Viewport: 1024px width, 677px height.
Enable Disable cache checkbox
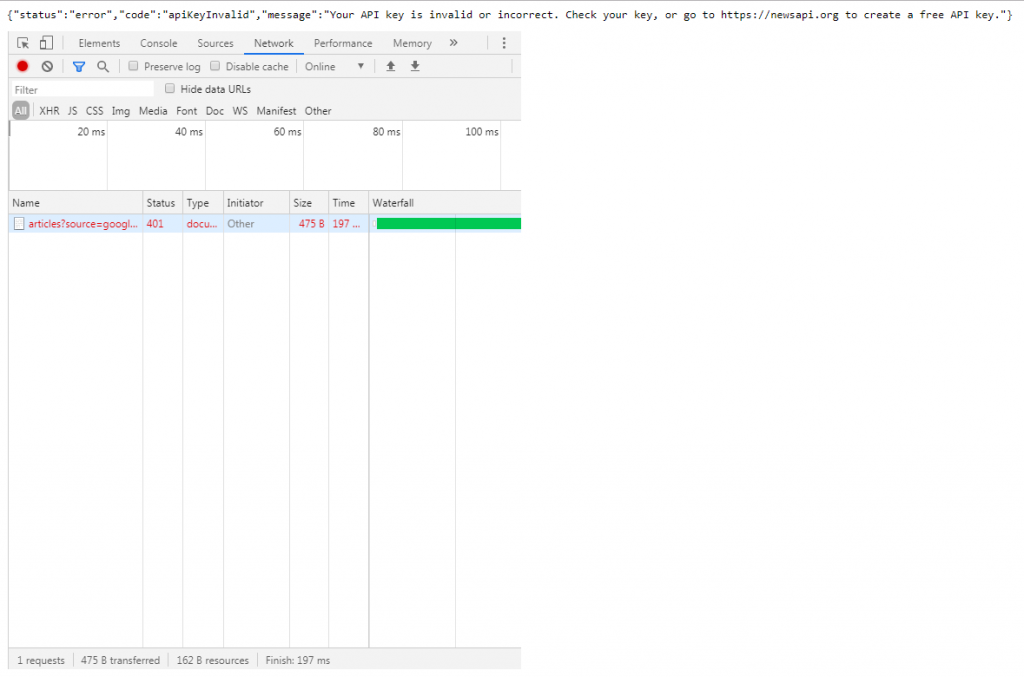point(215,66)
